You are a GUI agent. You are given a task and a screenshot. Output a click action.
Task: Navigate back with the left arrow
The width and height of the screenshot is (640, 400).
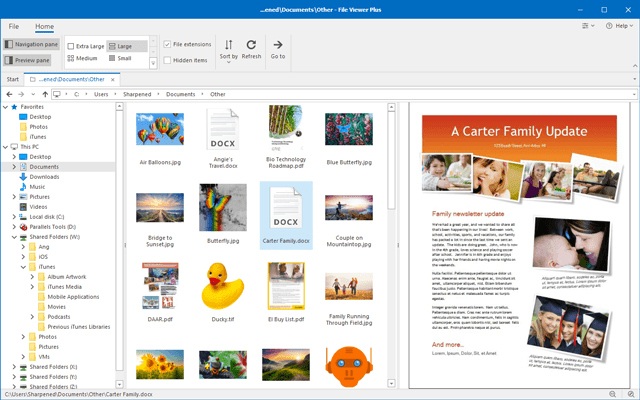[x=9, y=94]
